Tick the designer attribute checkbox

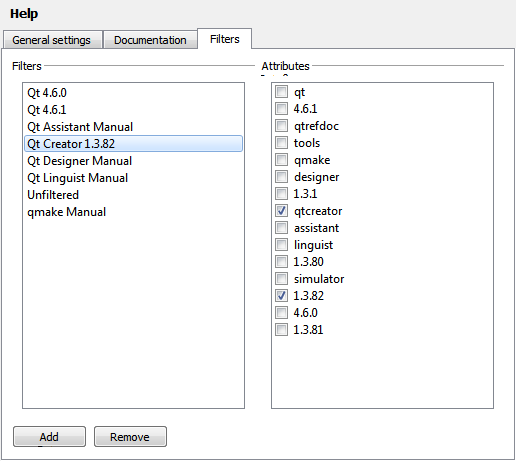(282, 177)
